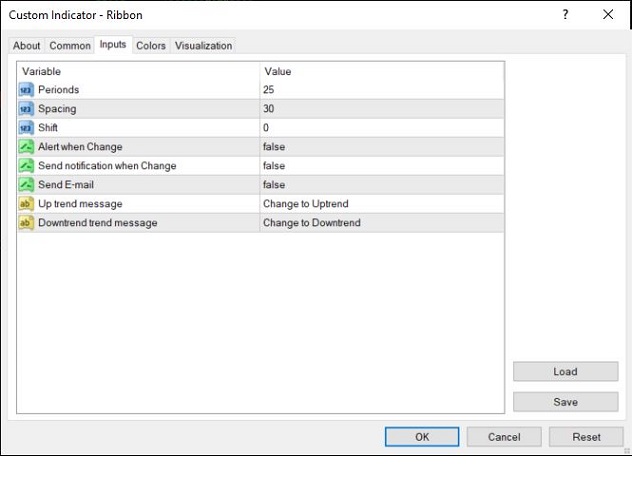Screen dimensions: 640x480
Task: Reset inputs with the Reset button
Action: point(586,437)
